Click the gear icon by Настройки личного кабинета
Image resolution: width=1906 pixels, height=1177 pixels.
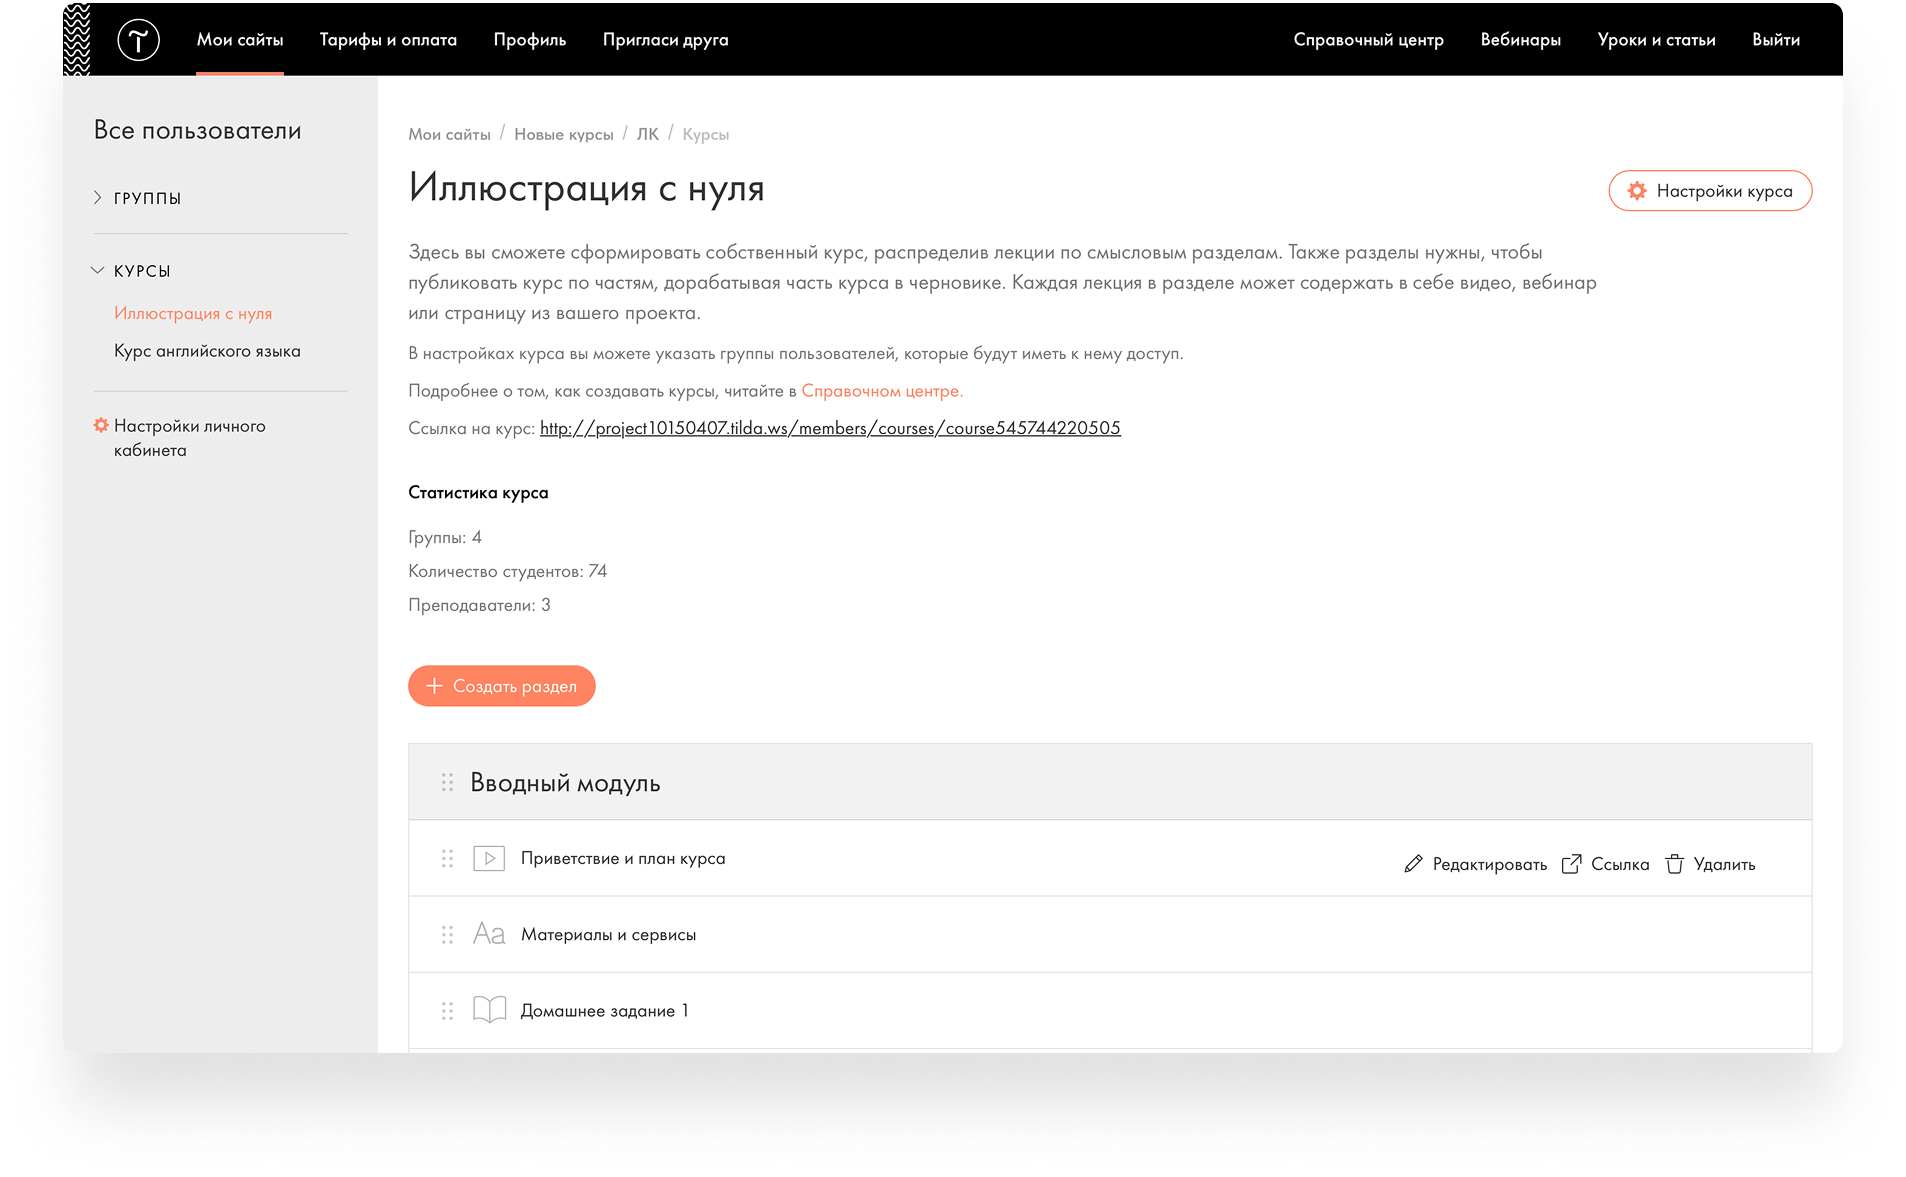[101, 426]
